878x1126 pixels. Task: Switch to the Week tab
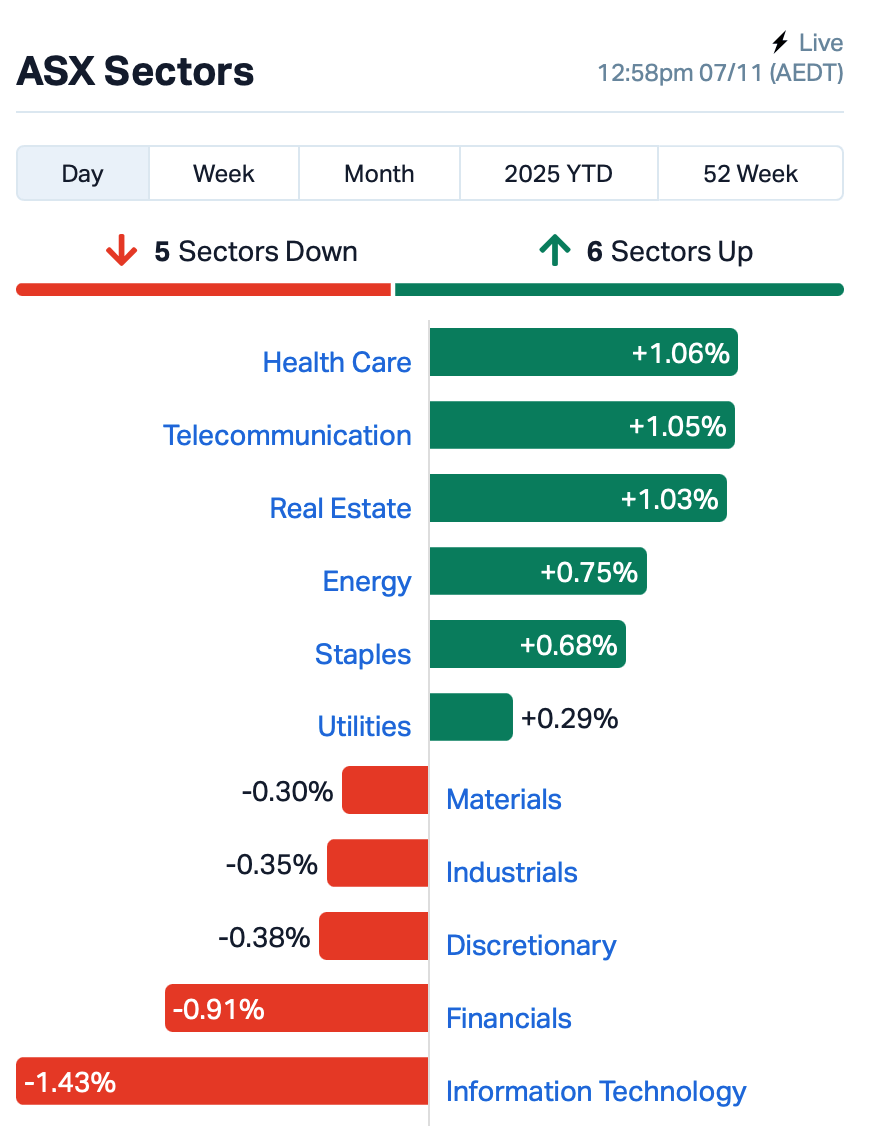(x=224, y=173)
